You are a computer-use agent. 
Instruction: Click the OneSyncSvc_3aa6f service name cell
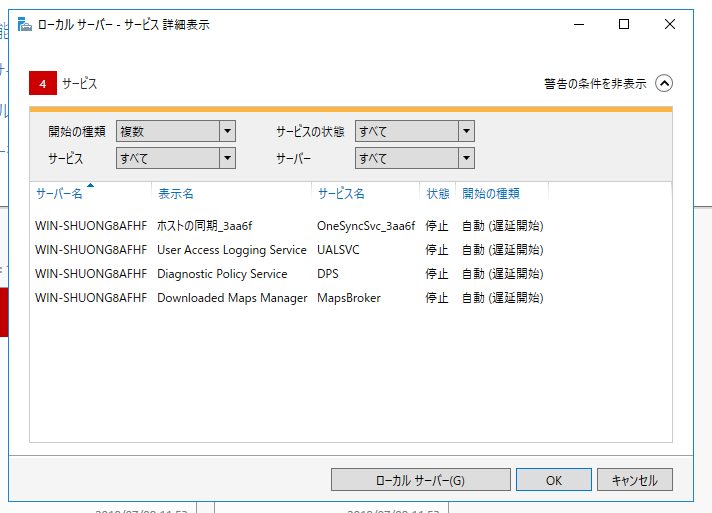point(366,226)
